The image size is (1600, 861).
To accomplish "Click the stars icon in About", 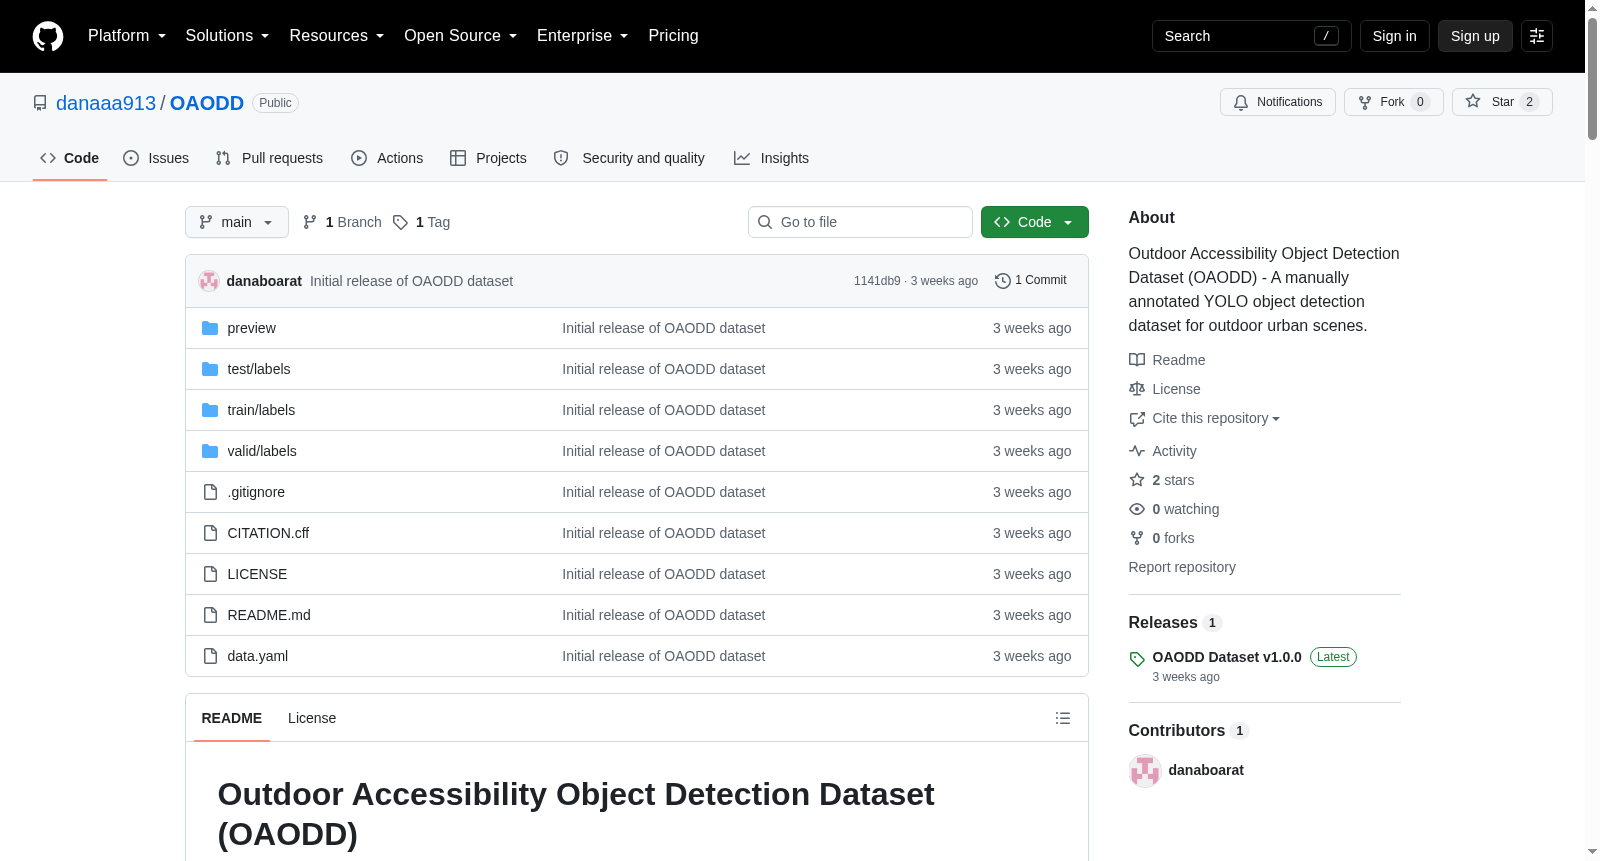I will coord(1137,480).
